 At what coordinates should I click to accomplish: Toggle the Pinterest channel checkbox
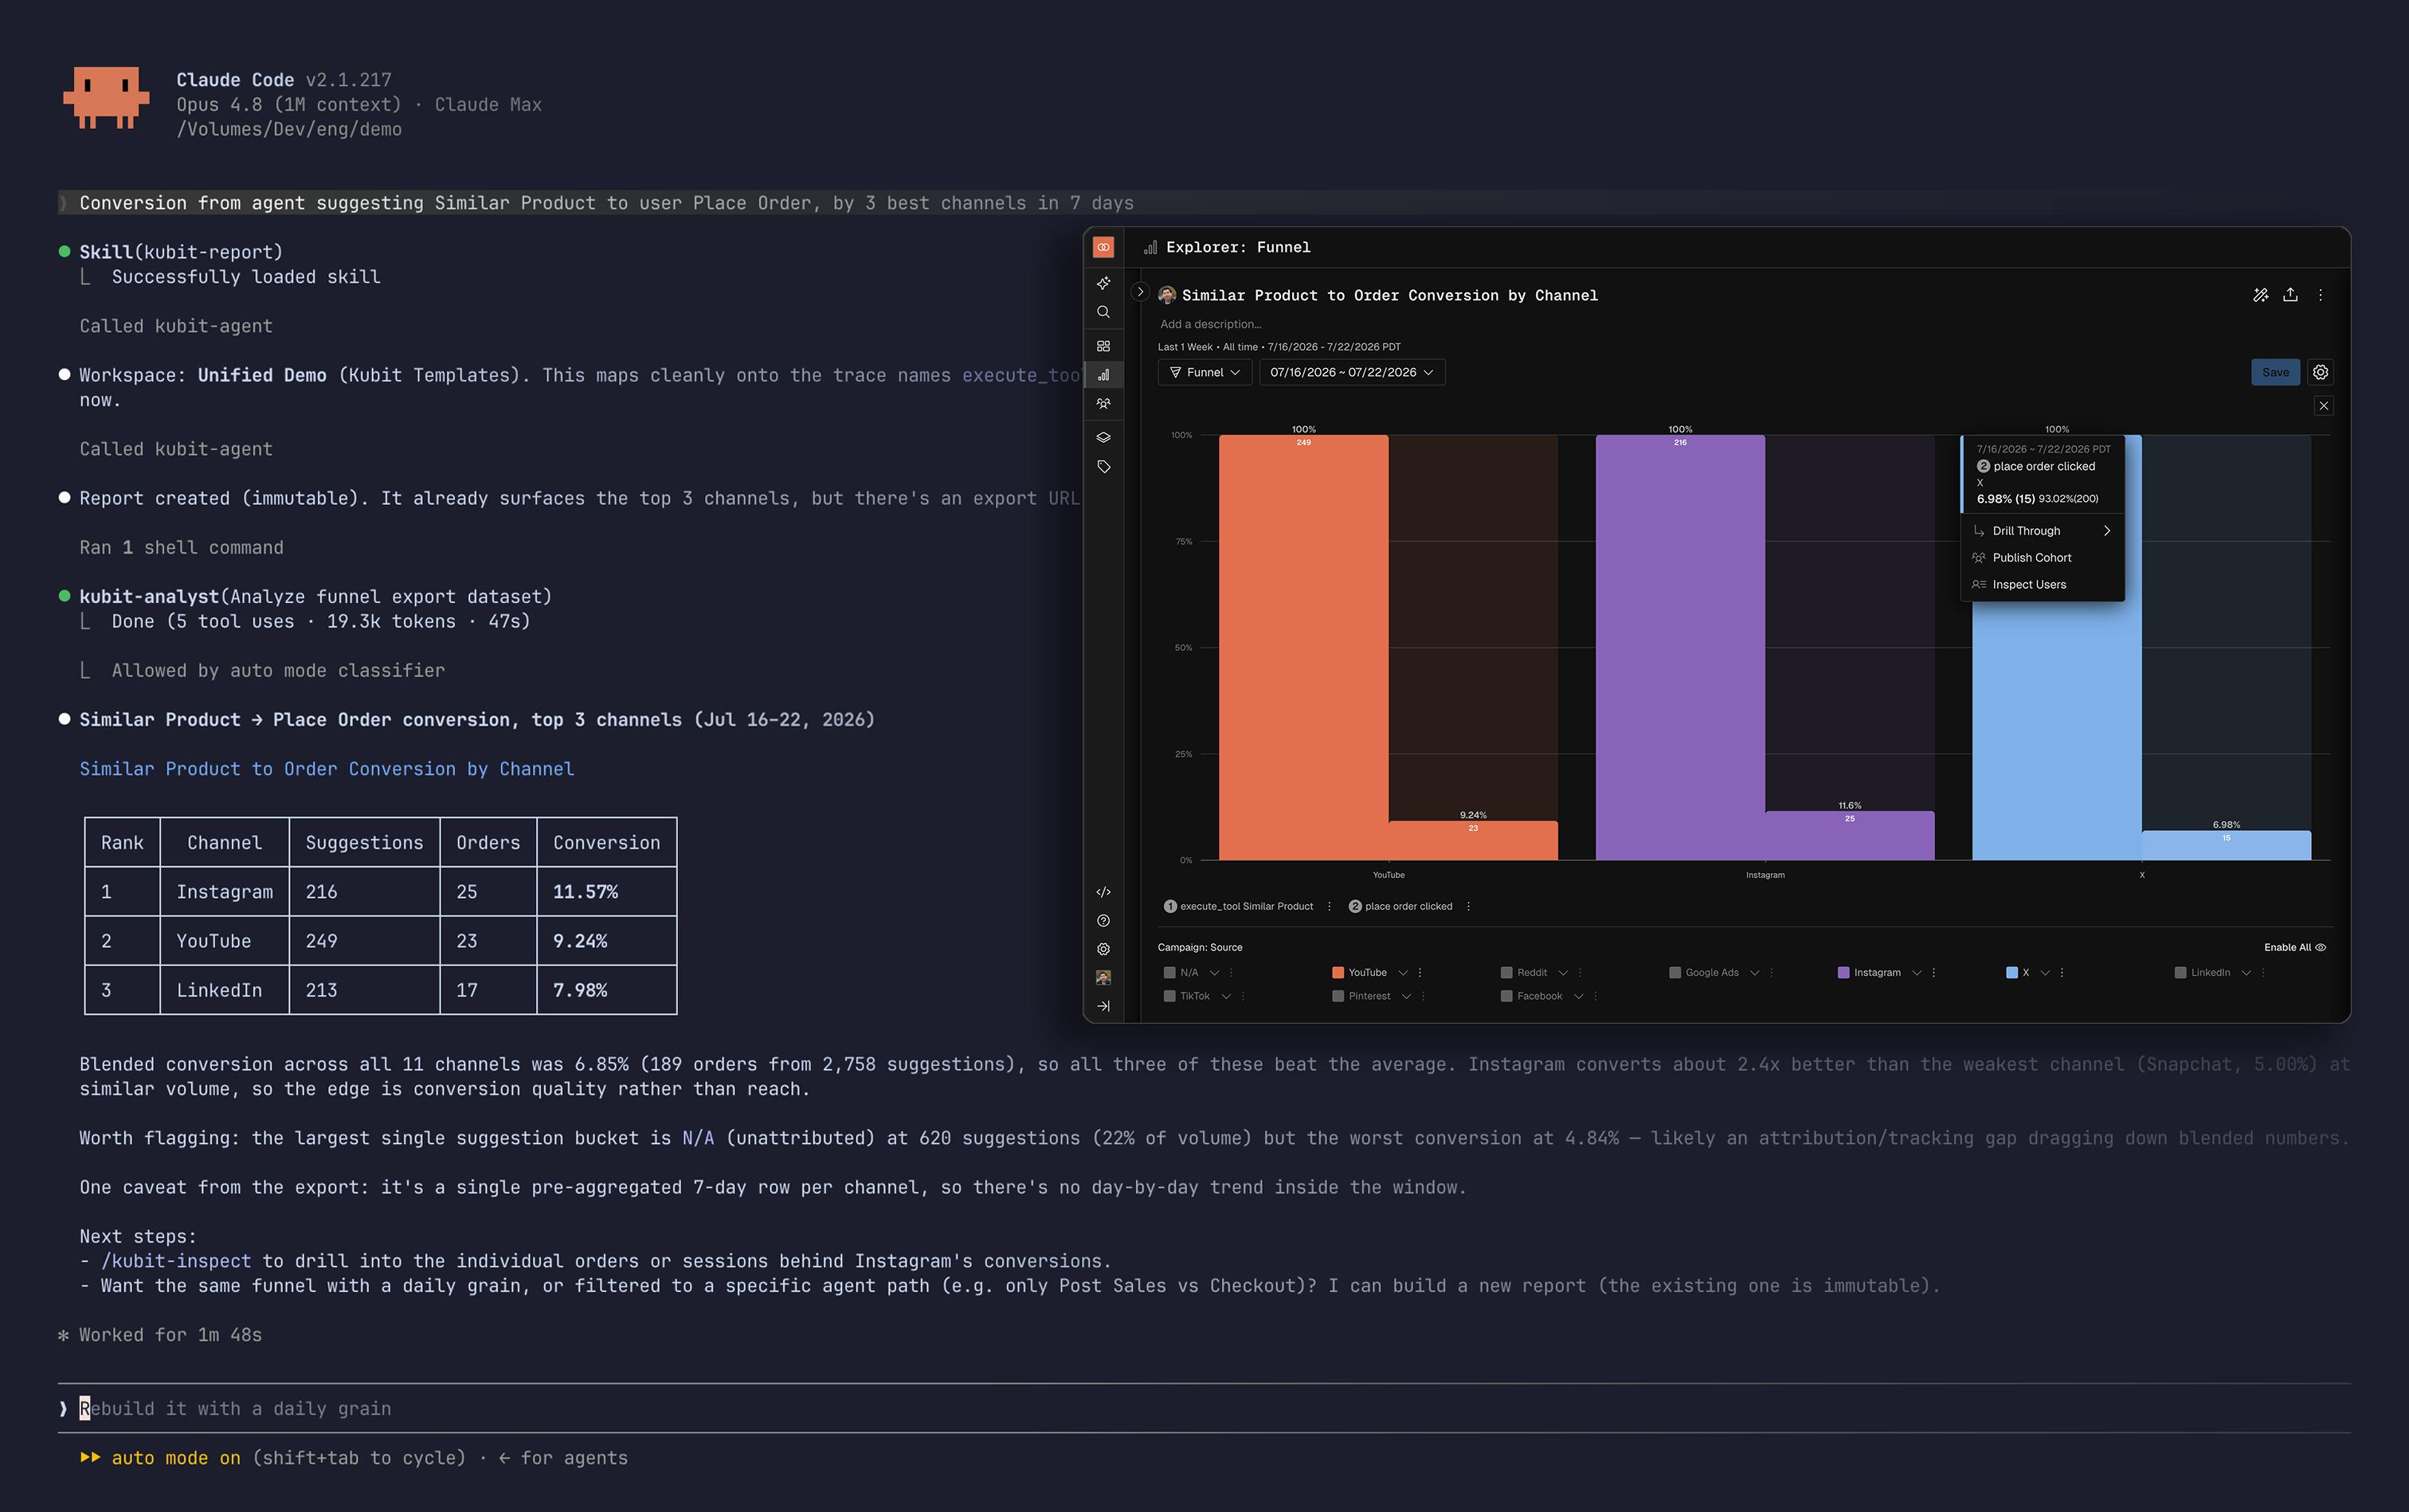click(x=1338, y=996)
